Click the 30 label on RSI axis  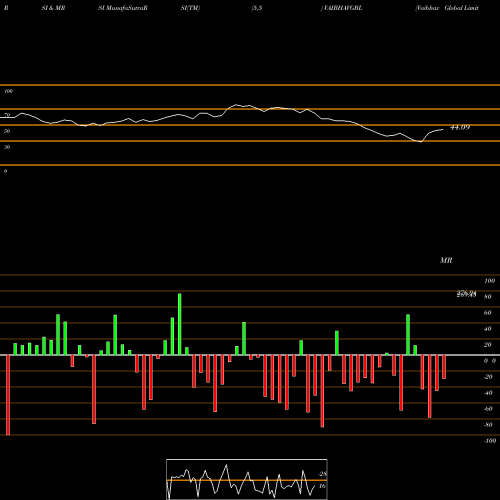pos(7,147)
